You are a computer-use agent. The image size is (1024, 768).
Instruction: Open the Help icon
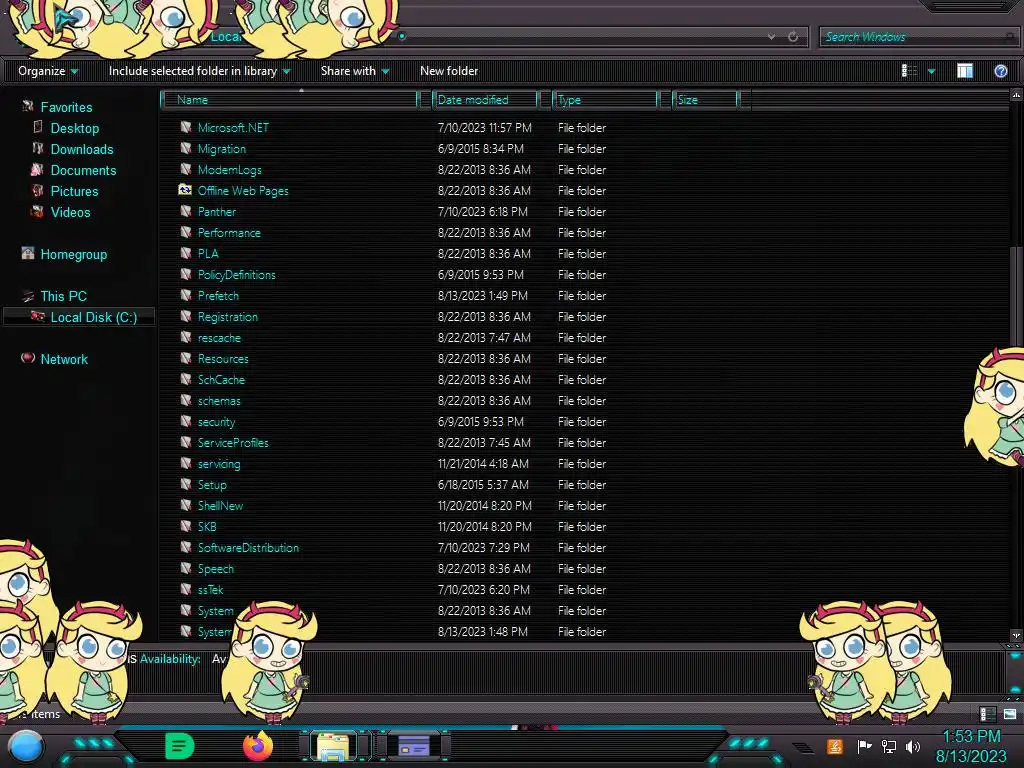coord(1000,71)
